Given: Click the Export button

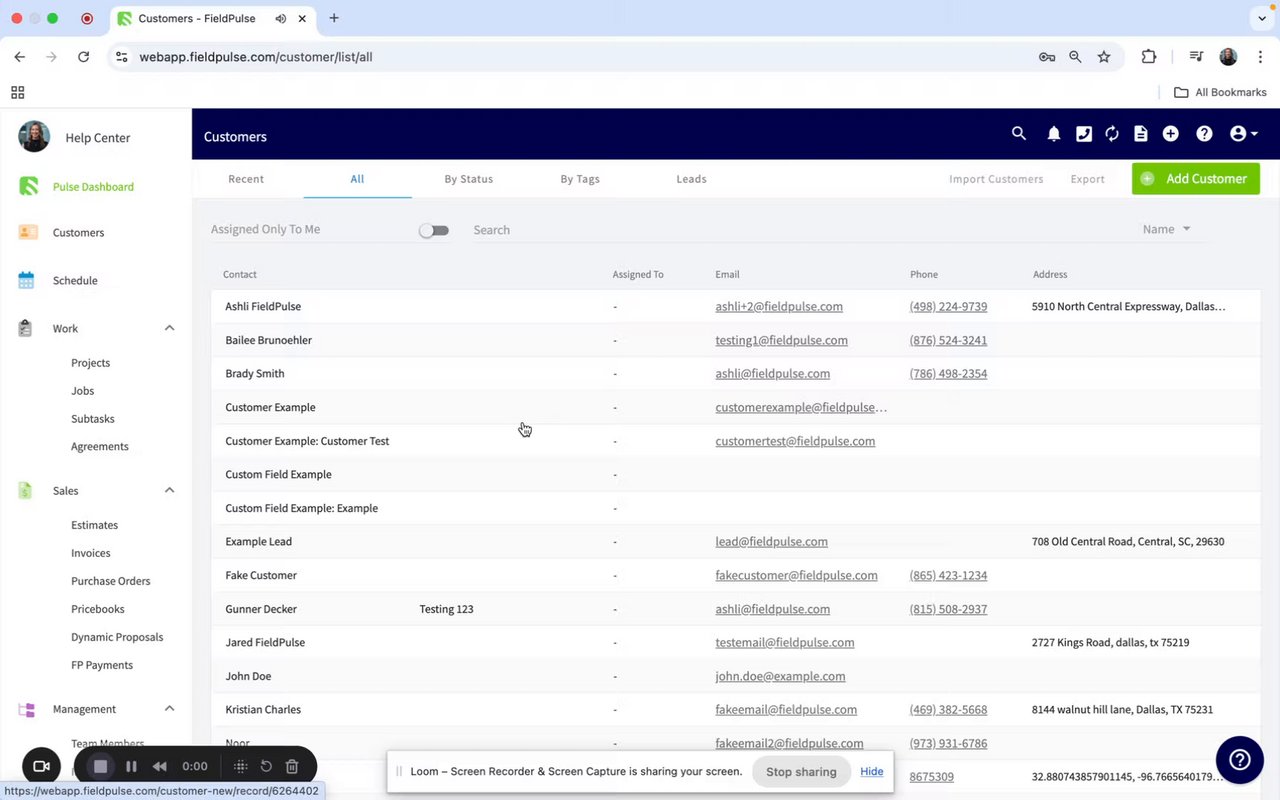Looking at the screenshot, I should click(x=1087, y=179).
